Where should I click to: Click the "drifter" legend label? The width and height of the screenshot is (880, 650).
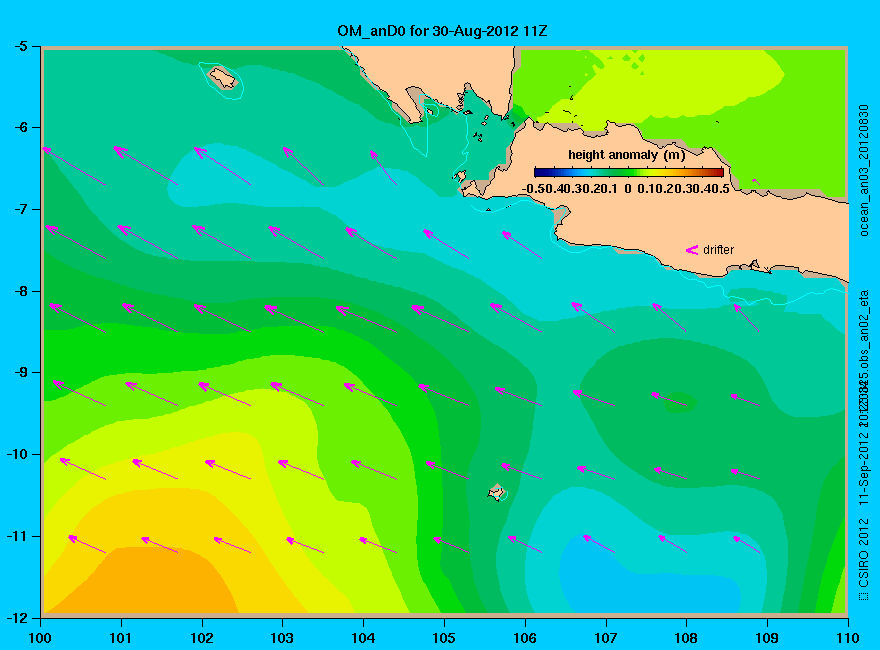(x=718, y=250)
